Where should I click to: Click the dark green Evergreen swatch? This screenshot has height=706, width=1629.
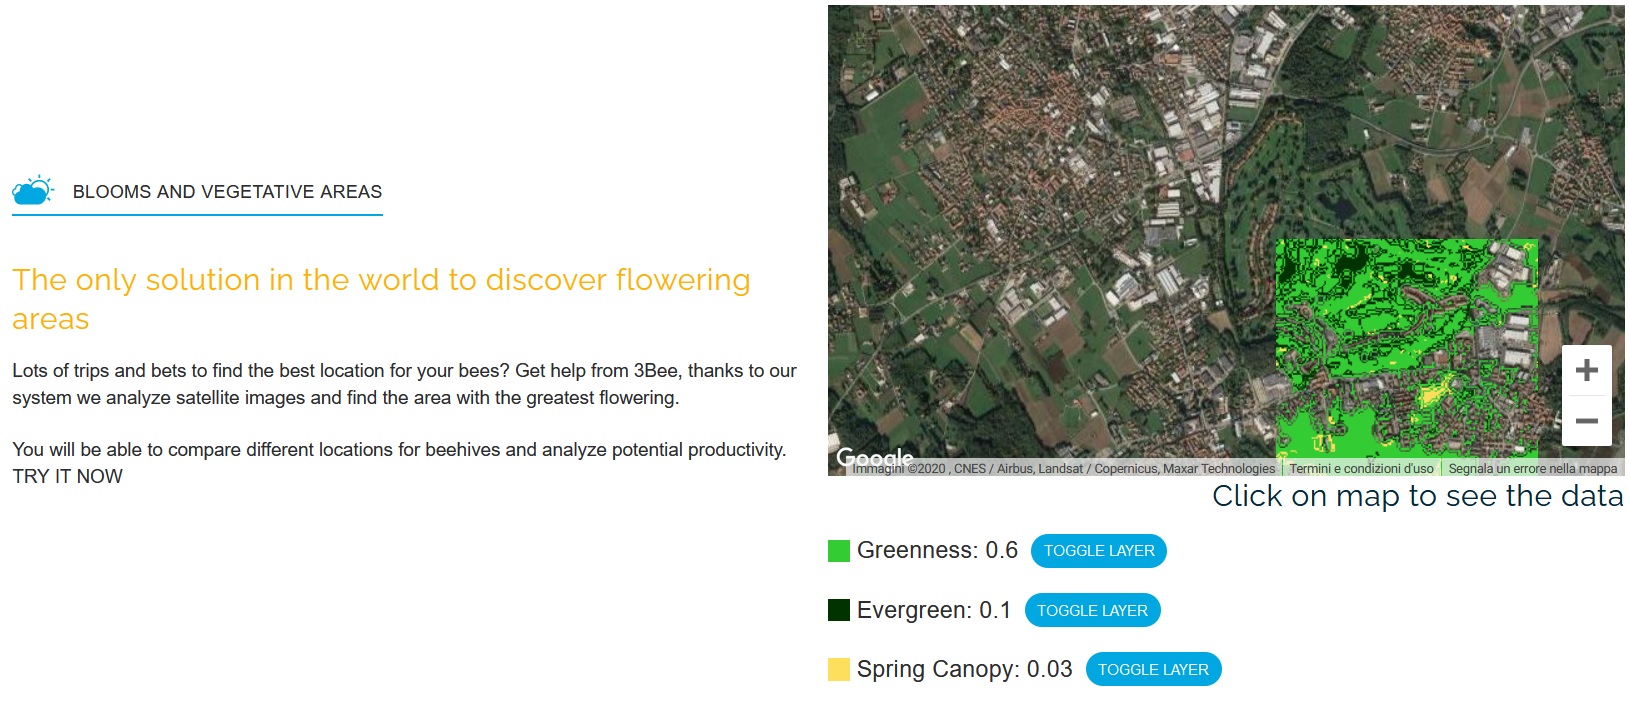point(839,610)
